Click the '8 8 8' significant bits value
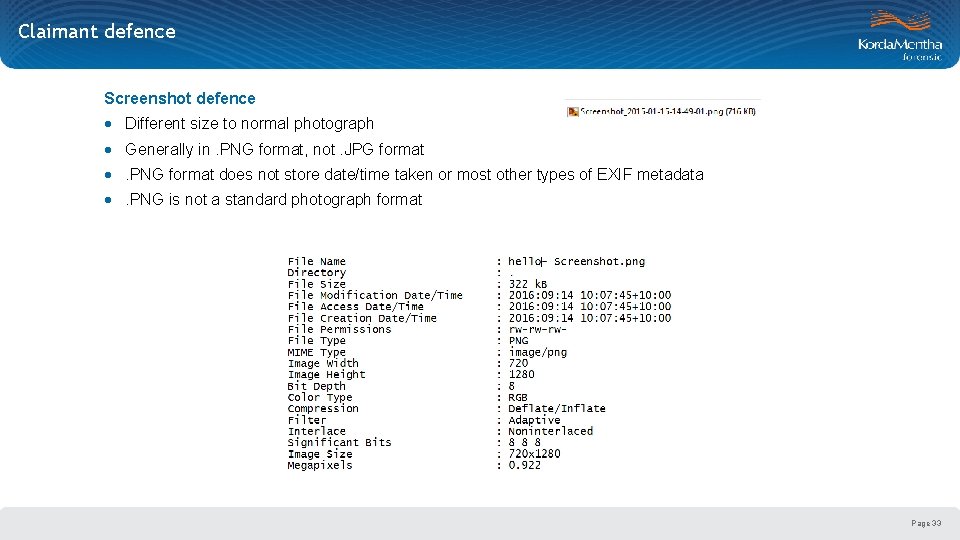 tap(524, 442)
